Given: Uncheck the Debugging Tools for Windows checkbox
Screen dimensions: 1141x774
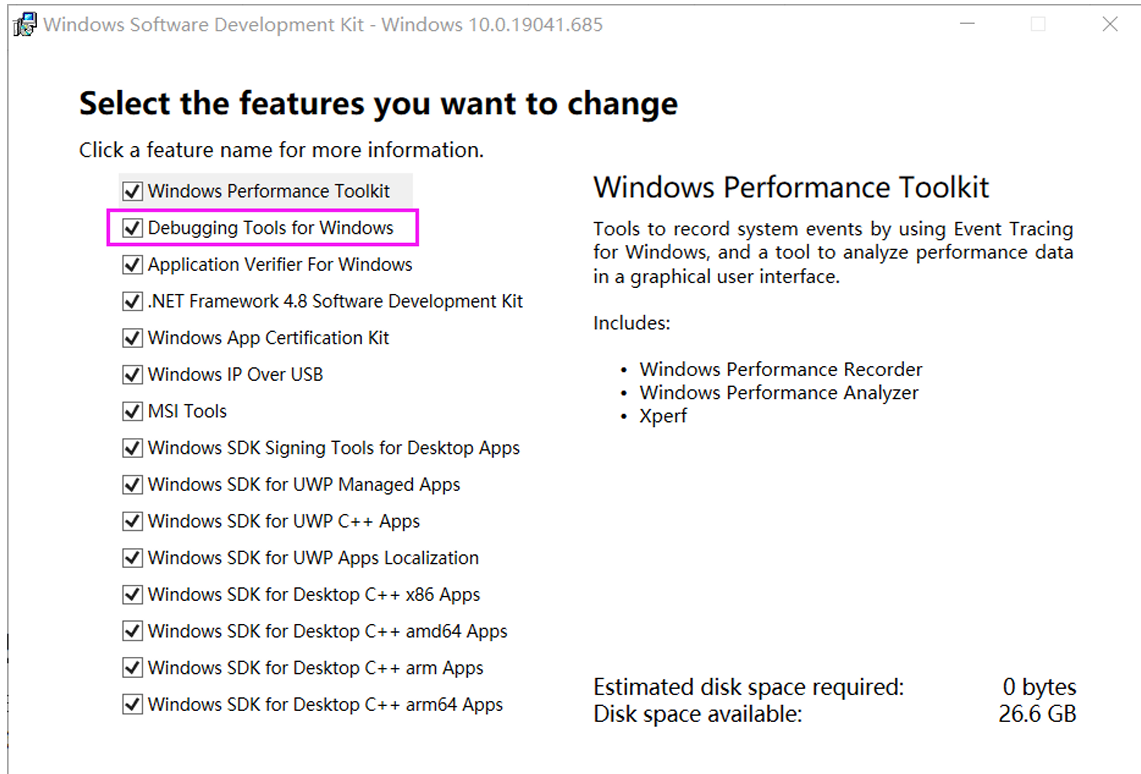Looking at the screenshot, I should tap(132, 228).
